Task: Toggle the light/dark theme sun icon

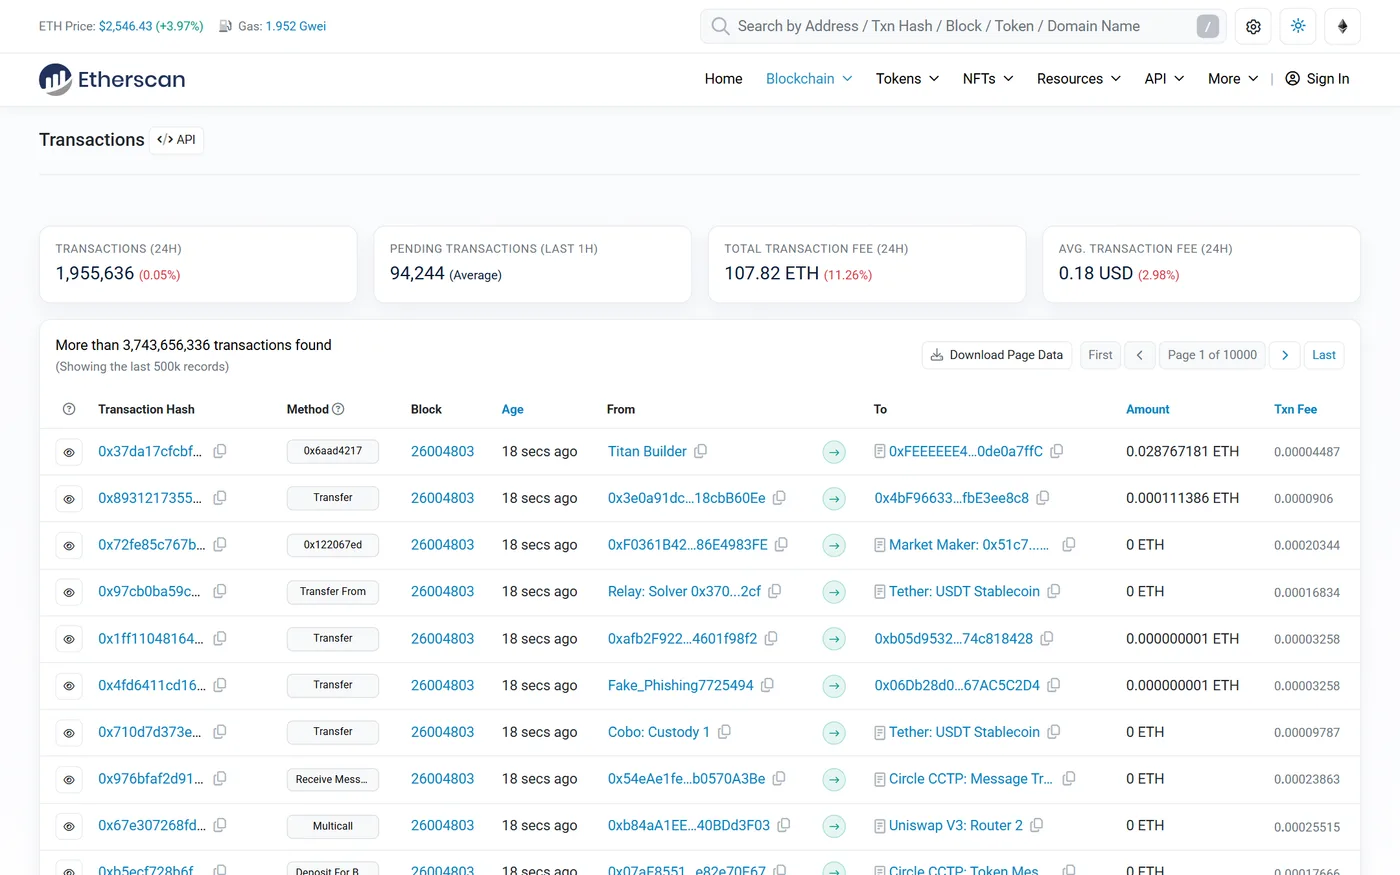Action: click(1298, 27)
